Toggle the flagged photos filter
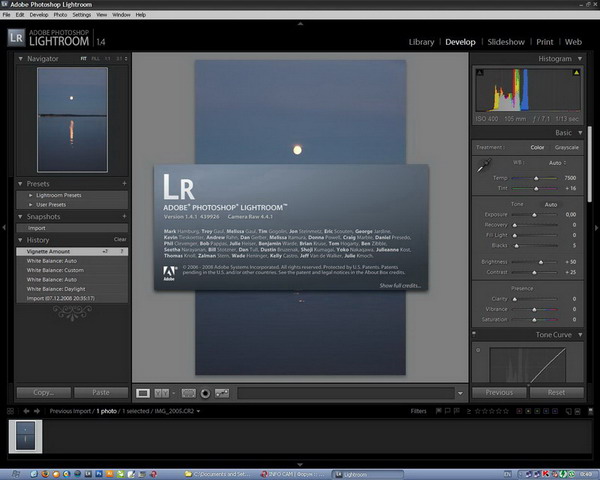 coord(439,411)
